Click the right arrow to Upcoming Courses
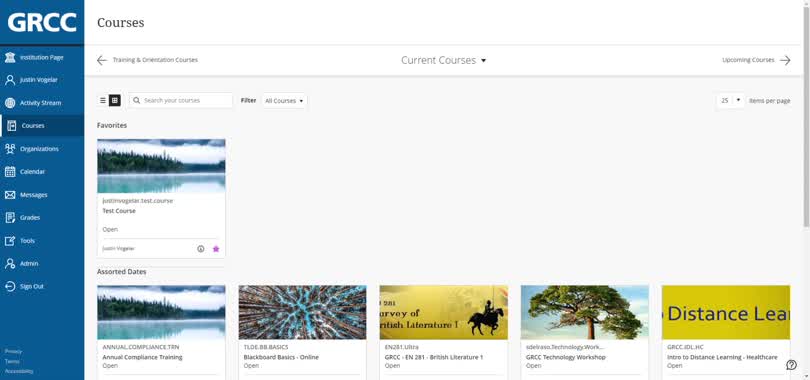810x380 pixels. tap(785, 60)
